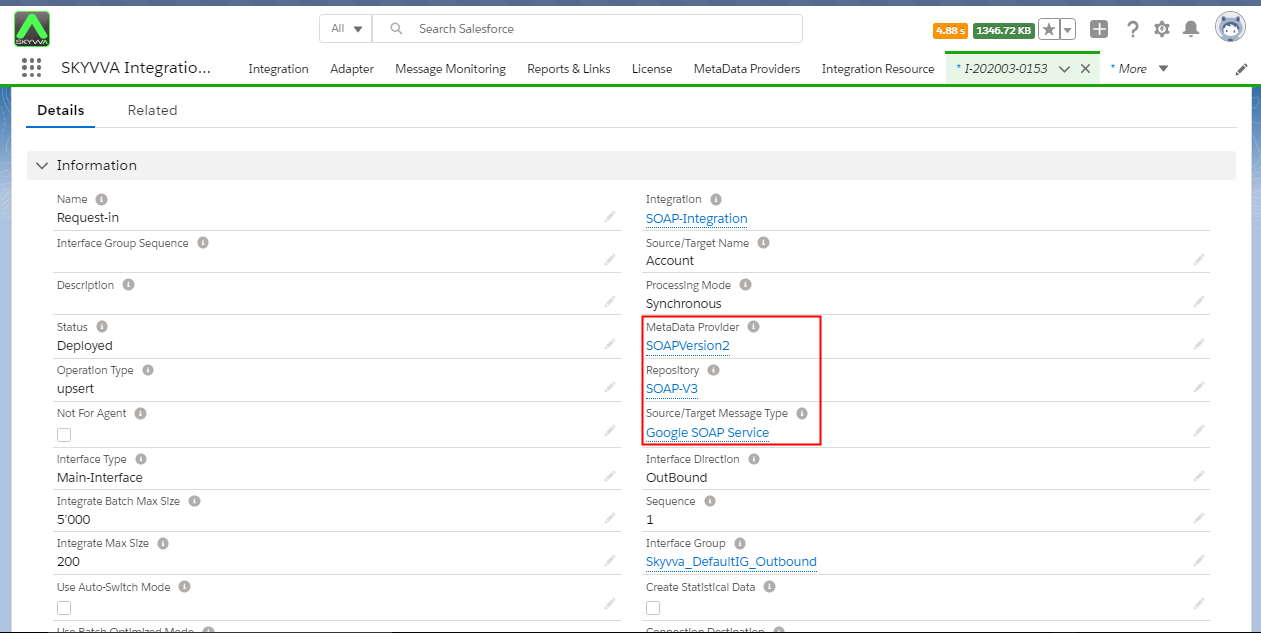Viewport: 1261px width, 633px height.
Task: Expand the More navigation dropdown
Action: click(1139, 69)
